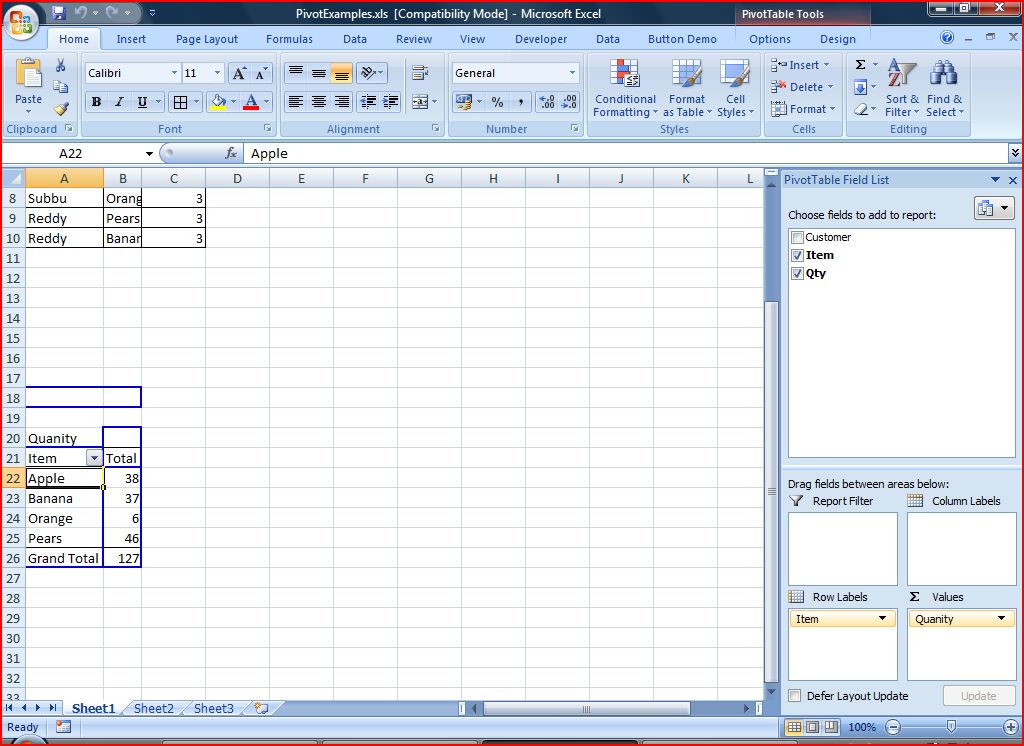Open Format as Table gallery

click(x=687, y=88)
